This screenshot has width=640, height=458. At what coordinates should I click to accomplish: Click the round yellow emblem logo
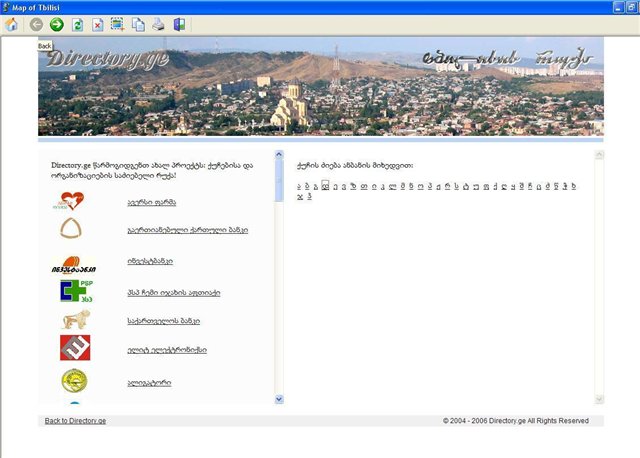74,380
